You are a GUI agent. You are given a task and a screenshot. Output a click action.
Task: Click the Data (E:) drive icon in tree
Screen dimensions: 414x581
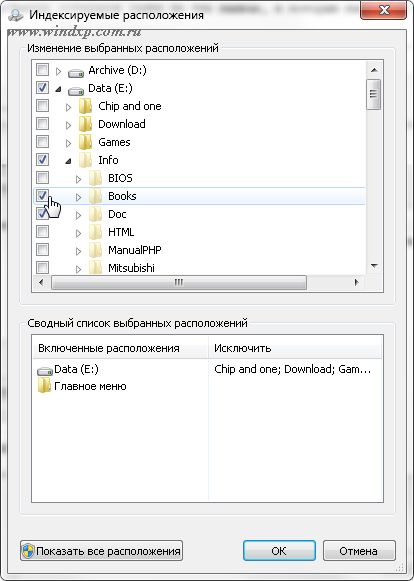[76, 90]
